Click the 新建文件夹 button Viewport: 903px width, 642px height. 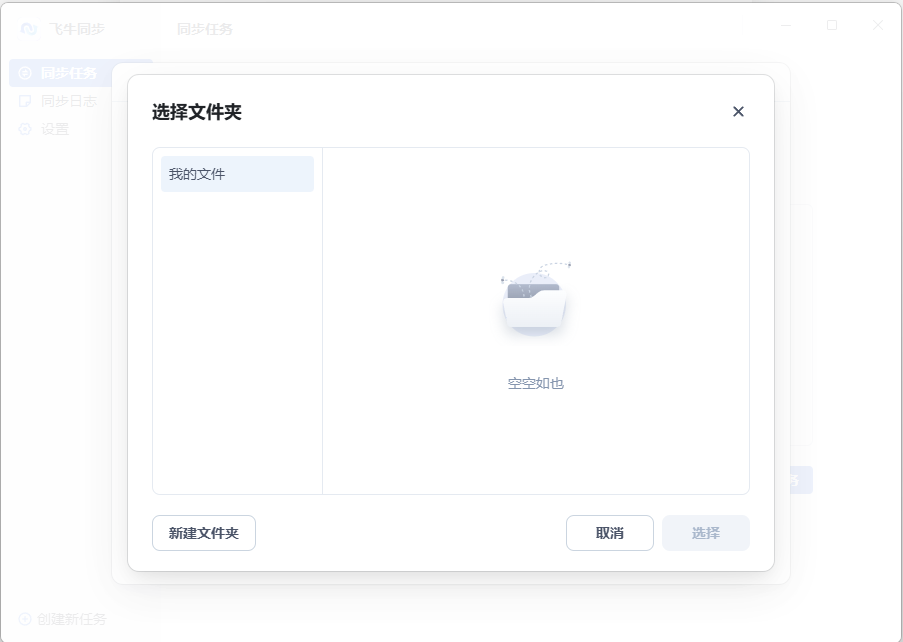pos(203,533)
